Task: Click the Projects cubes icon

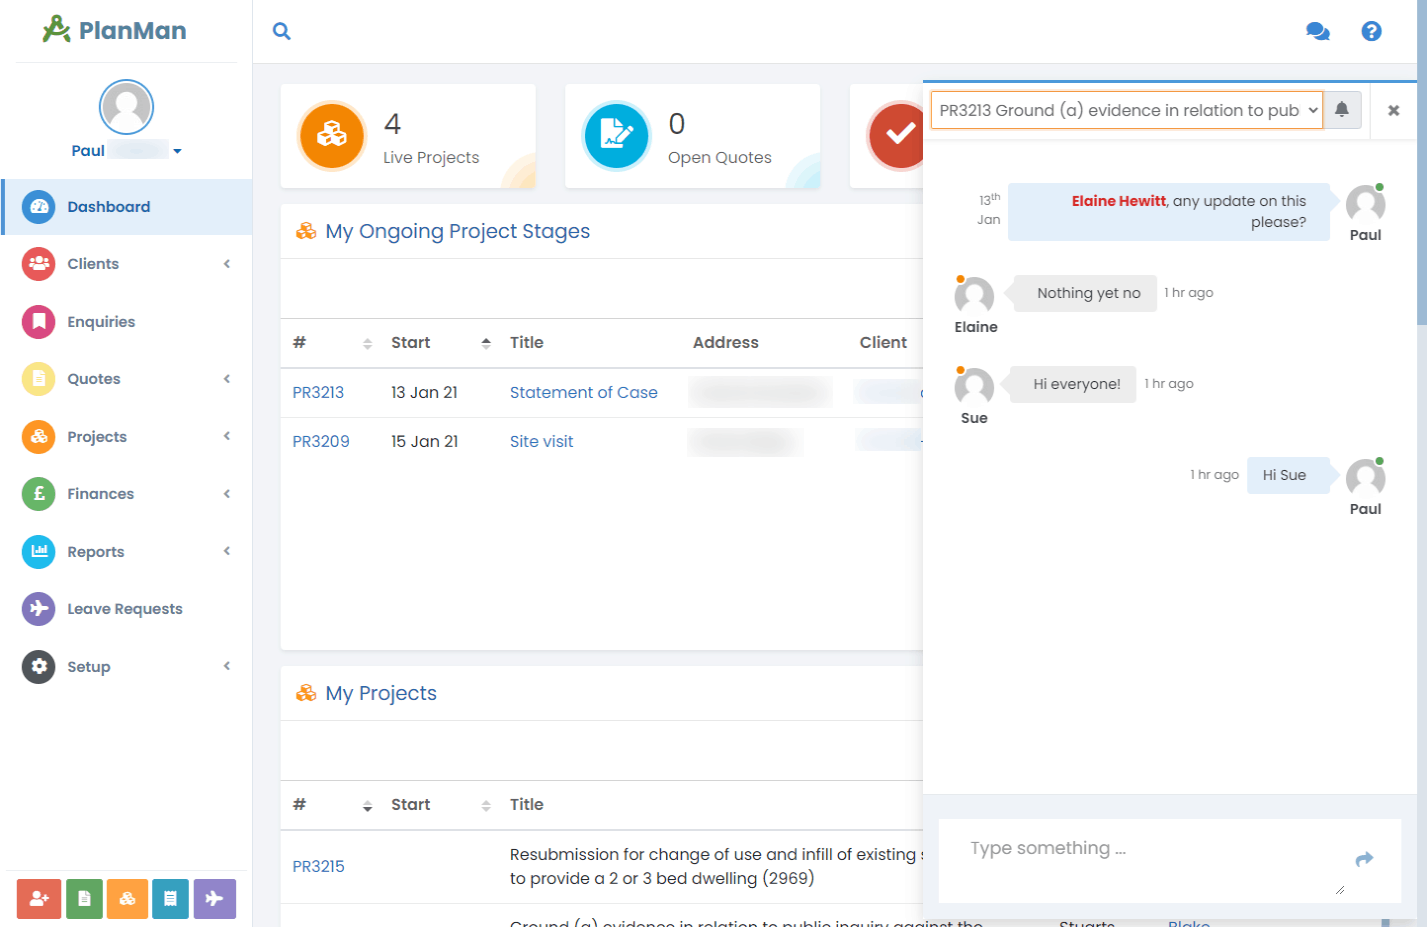Action: 39,437
